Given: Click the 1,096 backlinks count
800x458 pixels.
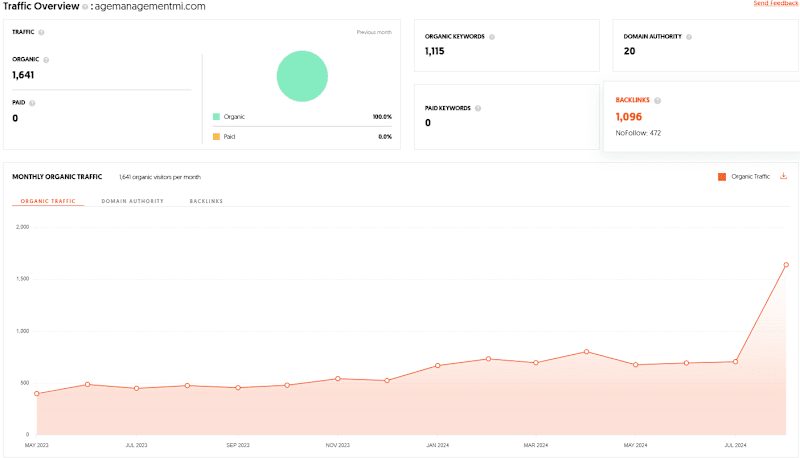Looking at the screenshot, I should click(x=629, y=117).
